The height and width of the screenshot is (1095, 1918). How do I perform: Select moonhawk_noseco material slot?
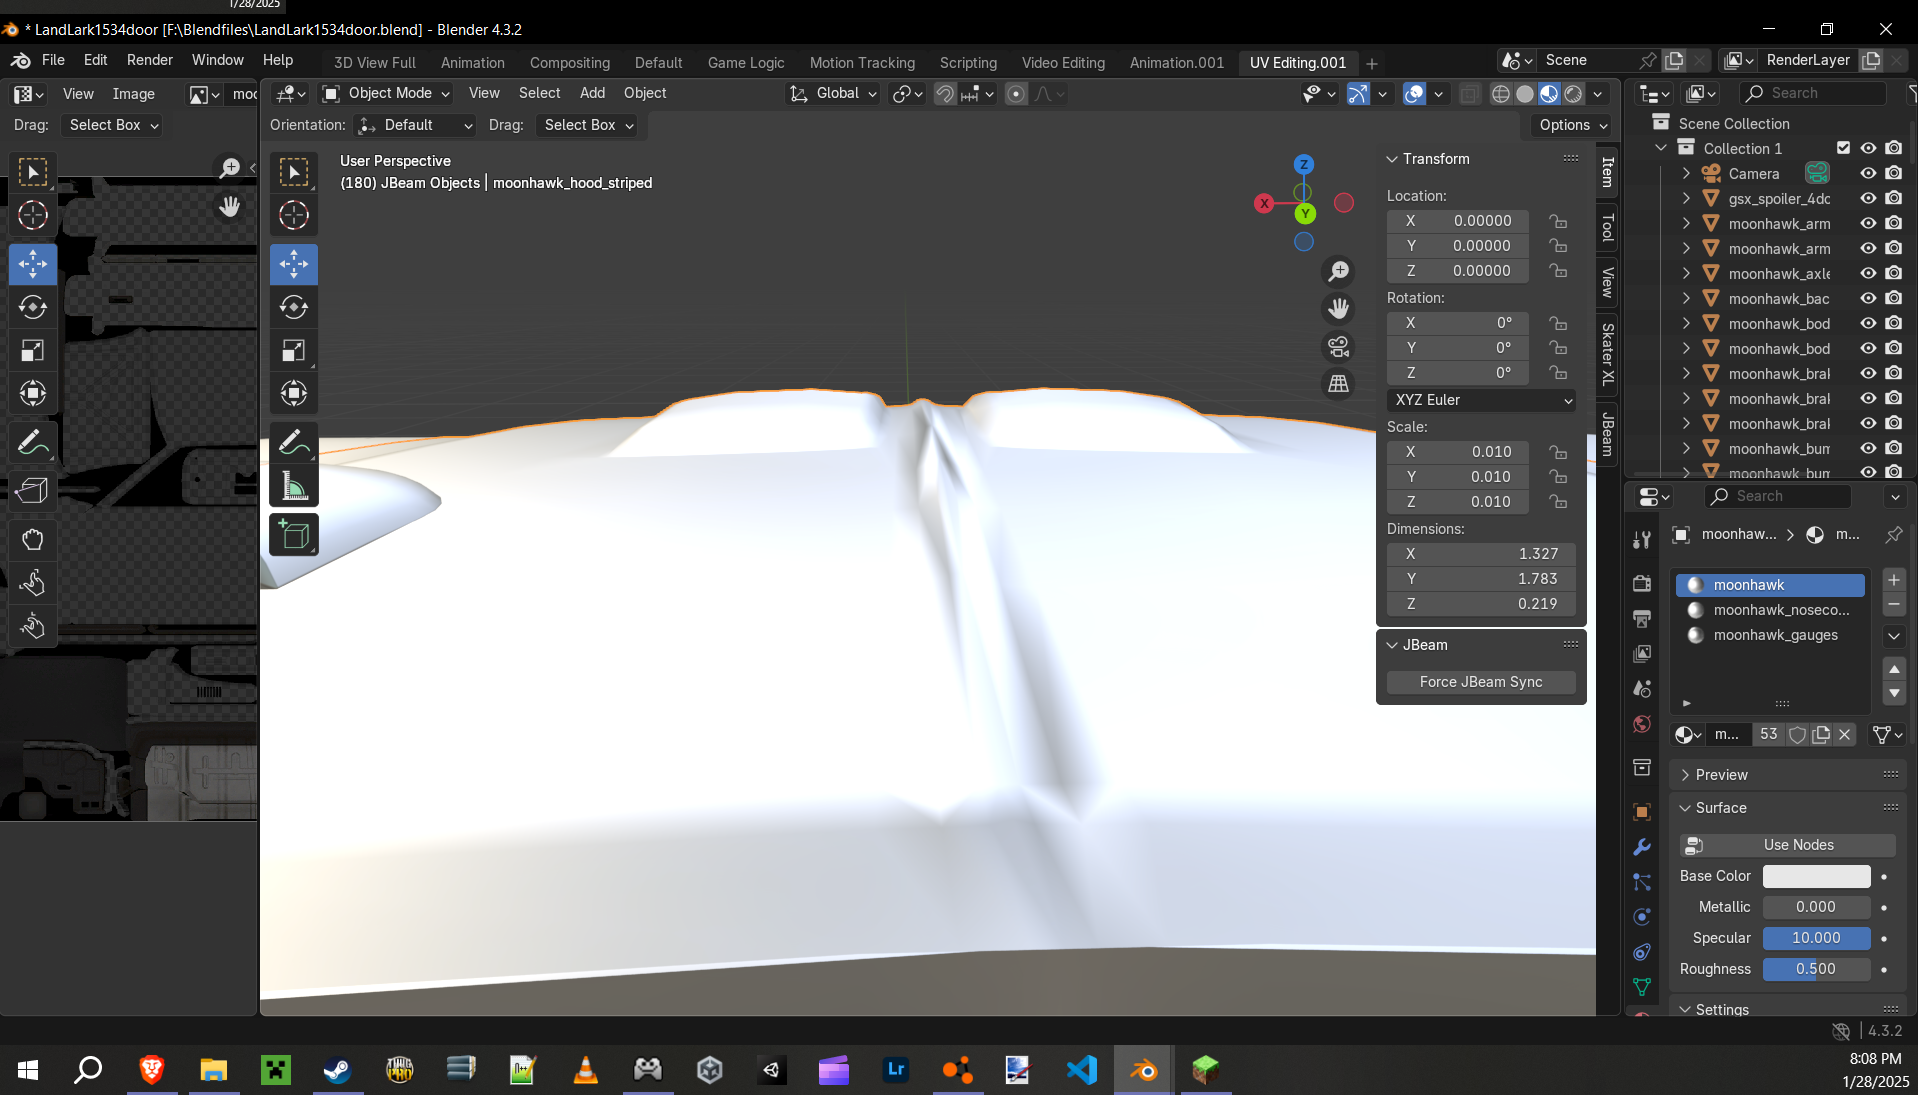click(1770, 610)
